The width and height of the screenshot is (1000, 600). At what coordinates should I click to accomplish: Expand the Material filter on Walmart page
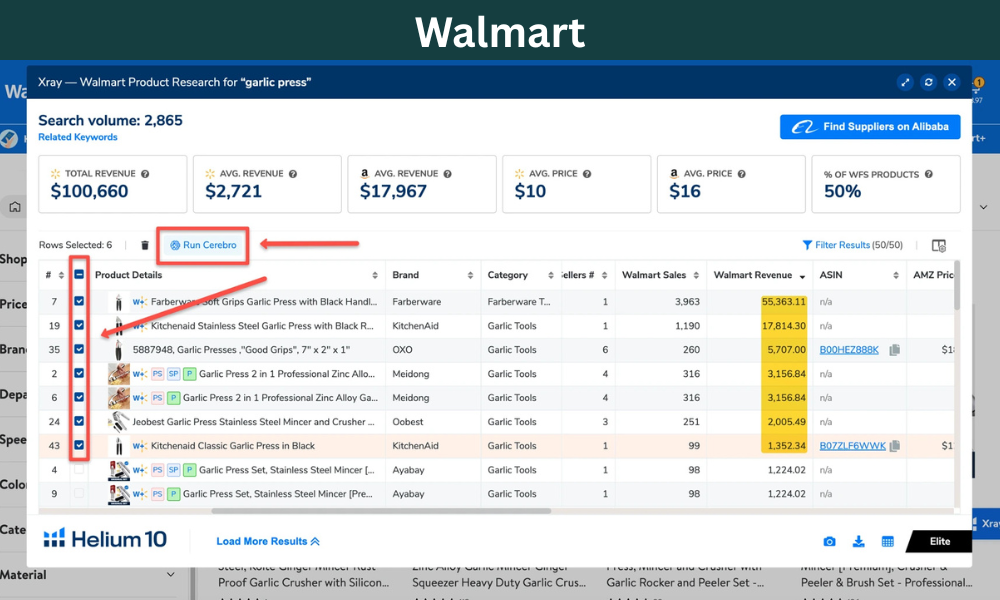171,574
